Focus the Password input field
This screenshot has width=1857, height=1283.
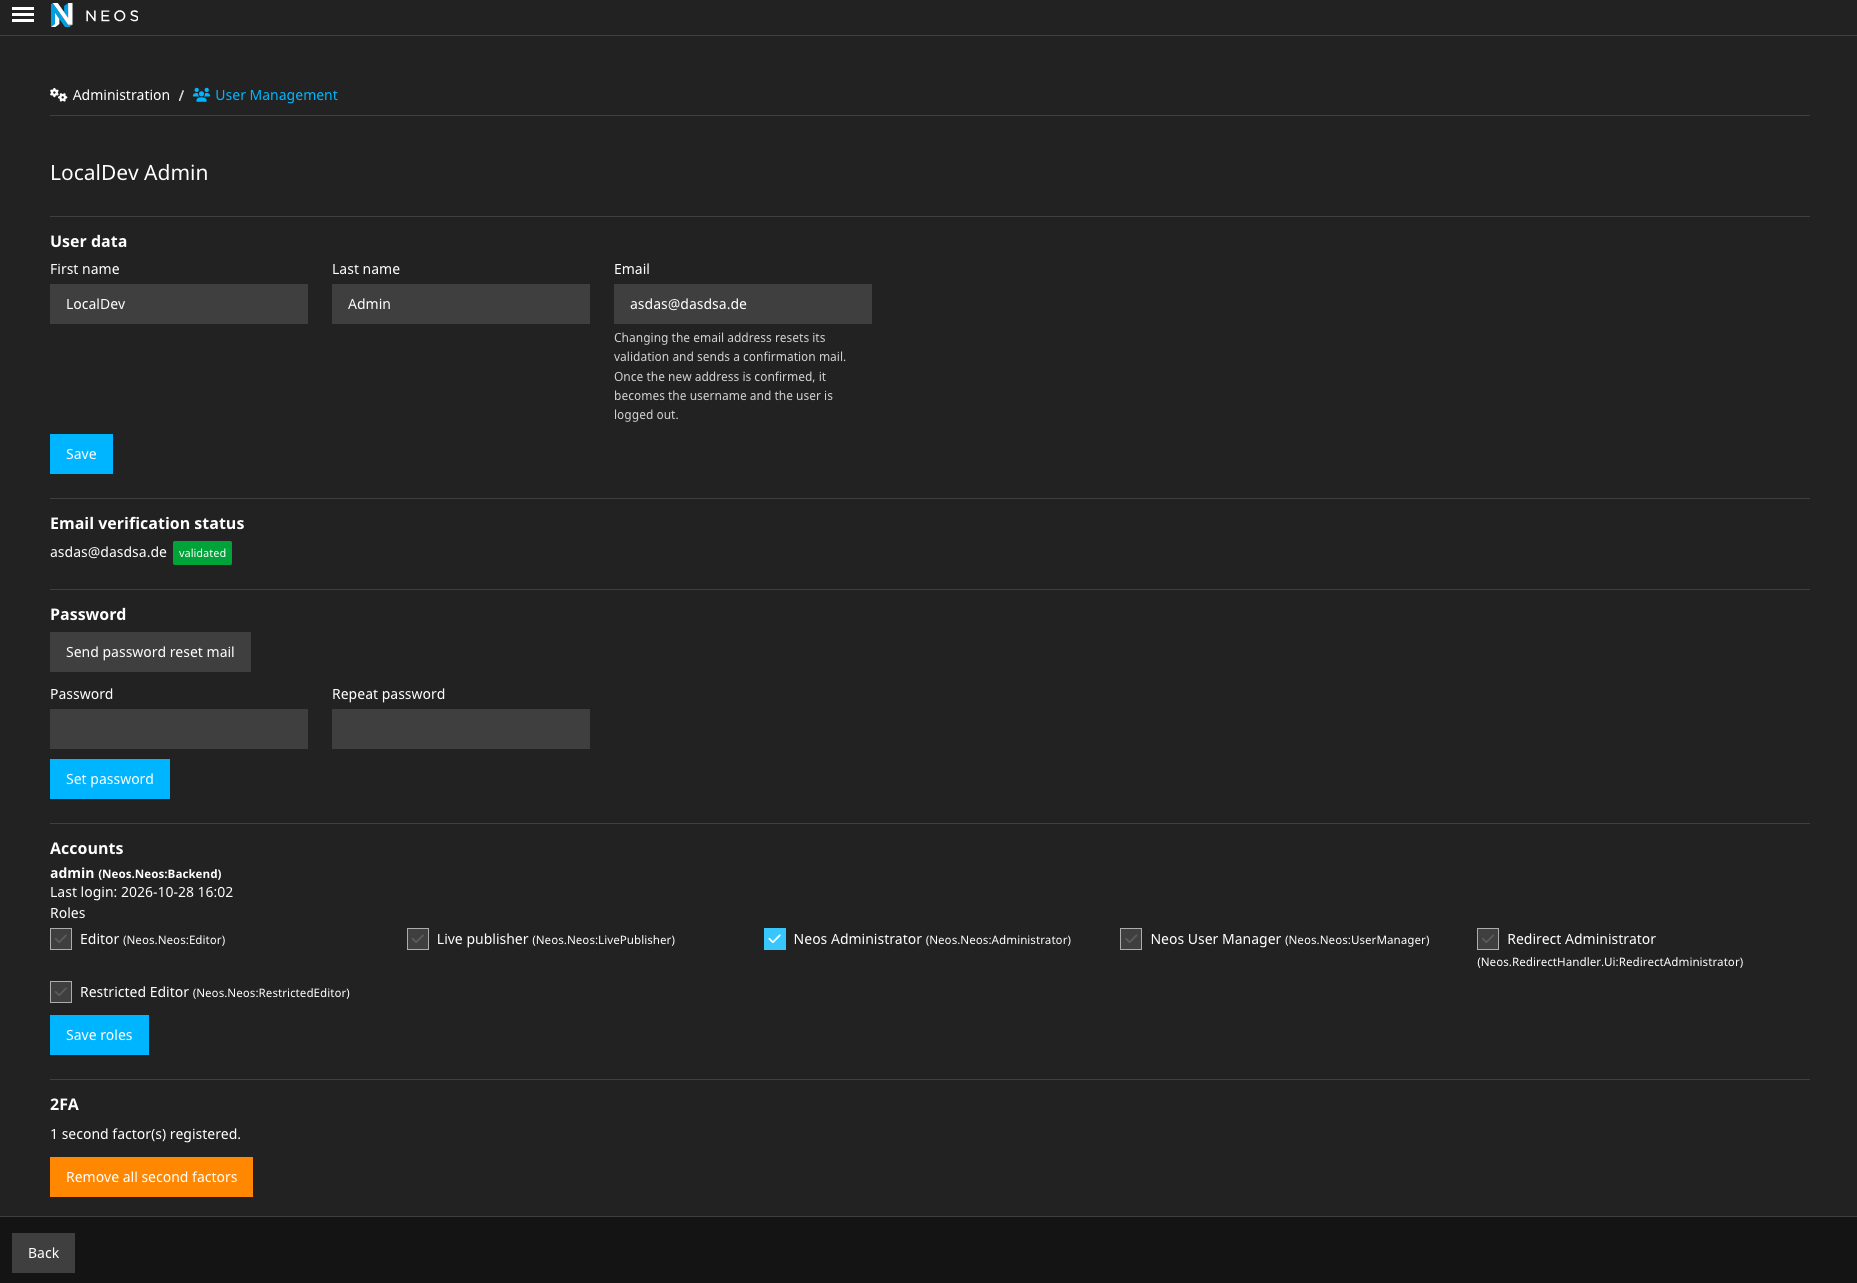tap(179, 729)
